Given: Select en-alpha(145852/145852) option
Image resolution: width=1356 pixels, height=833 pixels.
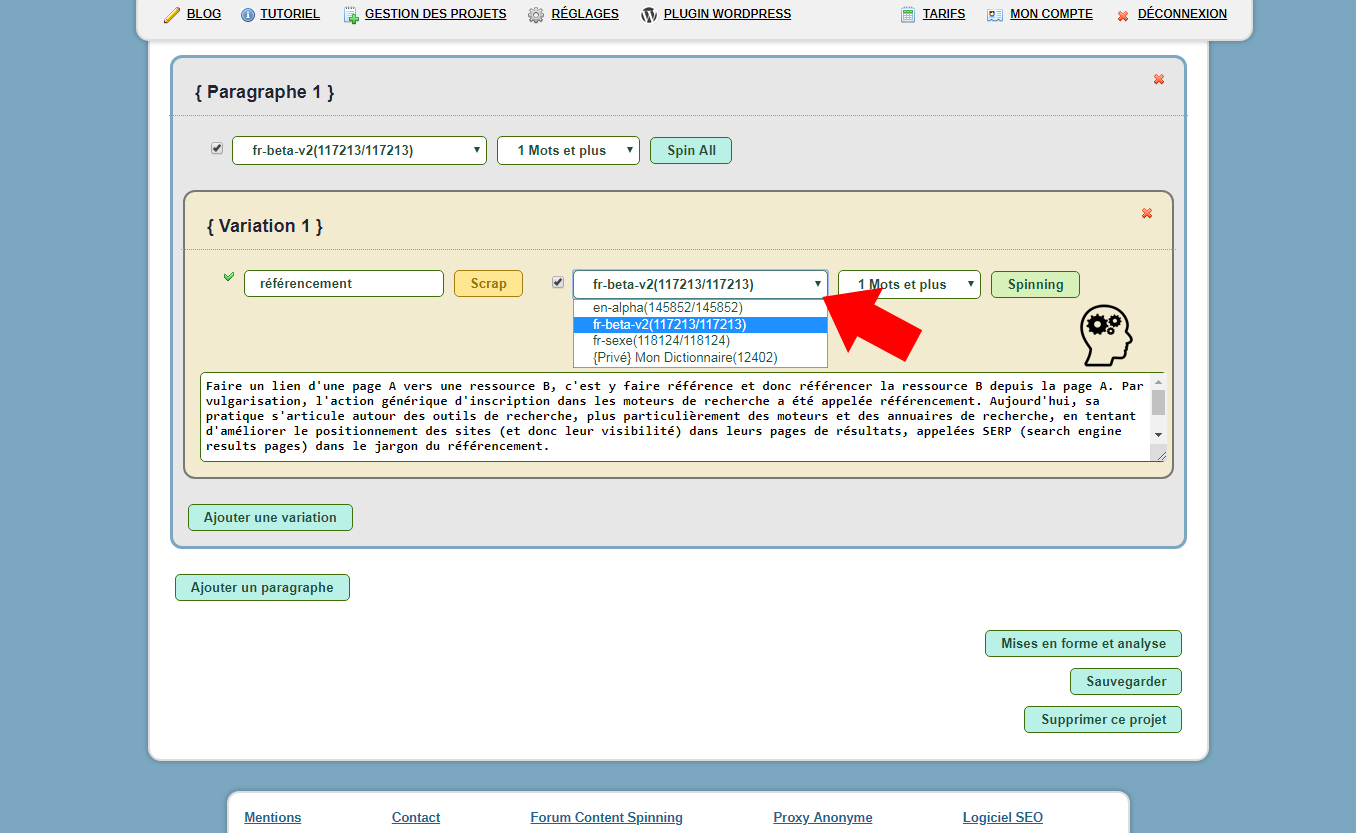Looking at the screenshot, I should 700,308.
